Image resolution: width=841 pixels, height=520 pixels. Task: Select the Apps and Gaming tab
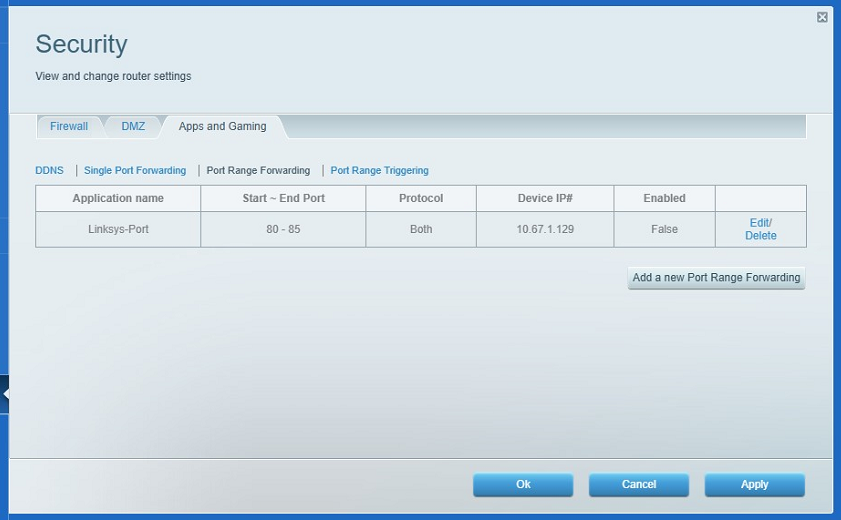(x=223, y=127)
